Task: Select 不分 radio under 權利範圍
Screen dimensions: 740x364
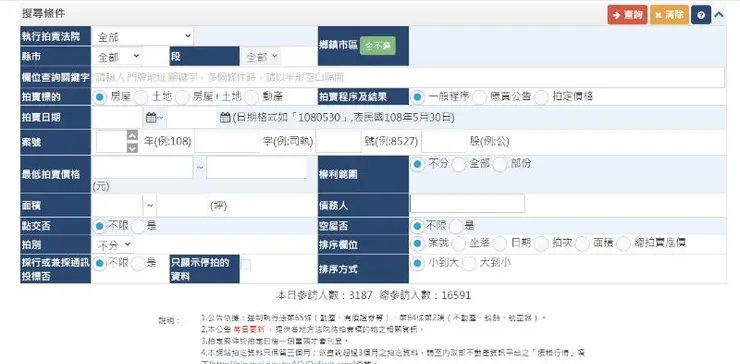Action: tap(417, 165)
